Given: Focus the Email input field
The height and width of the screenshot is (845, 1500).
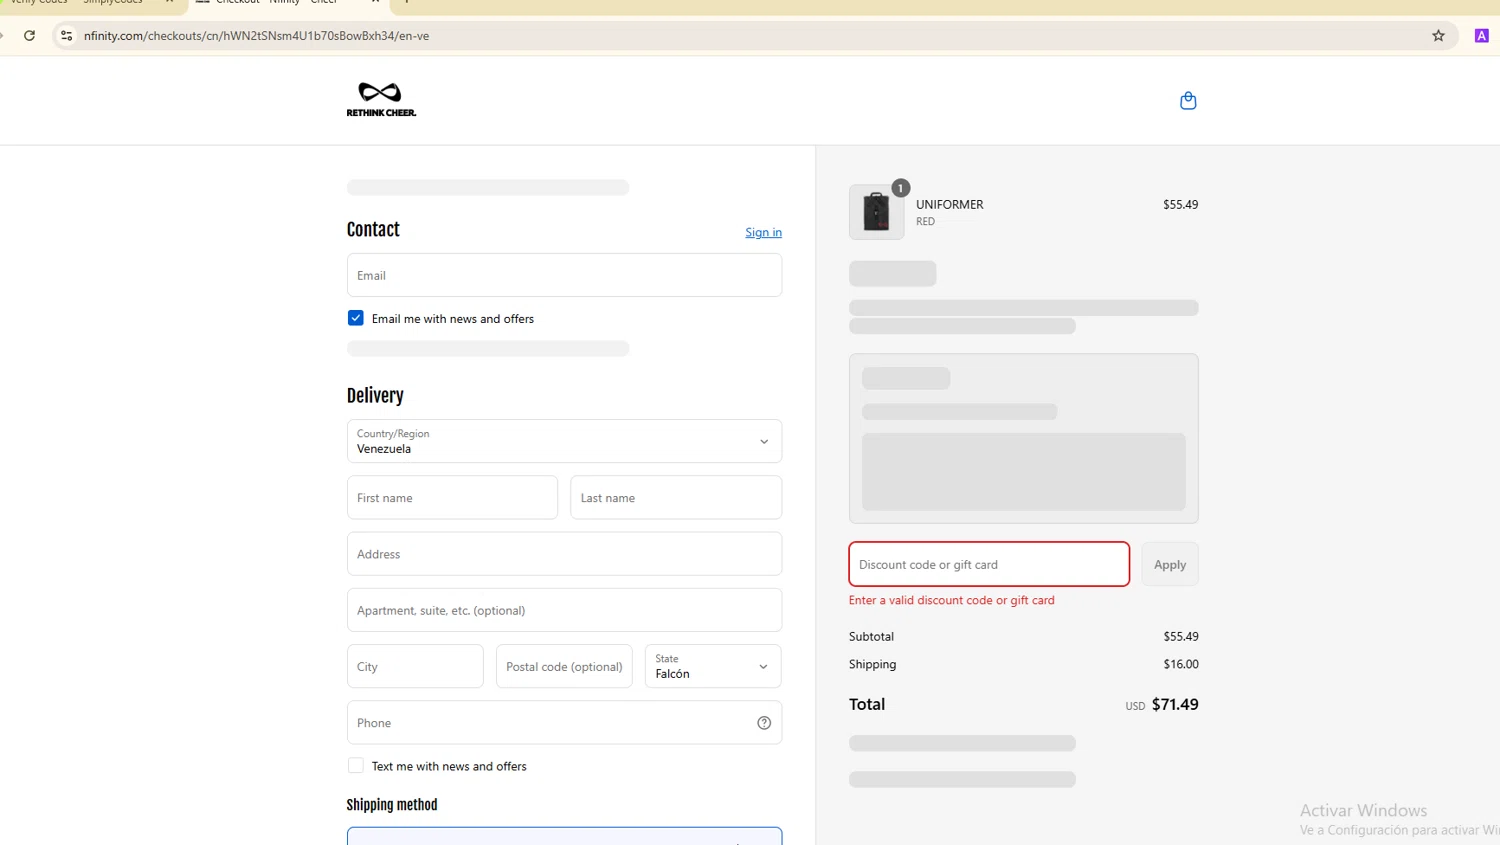Looking at the screenshot, I should [564, 275].
